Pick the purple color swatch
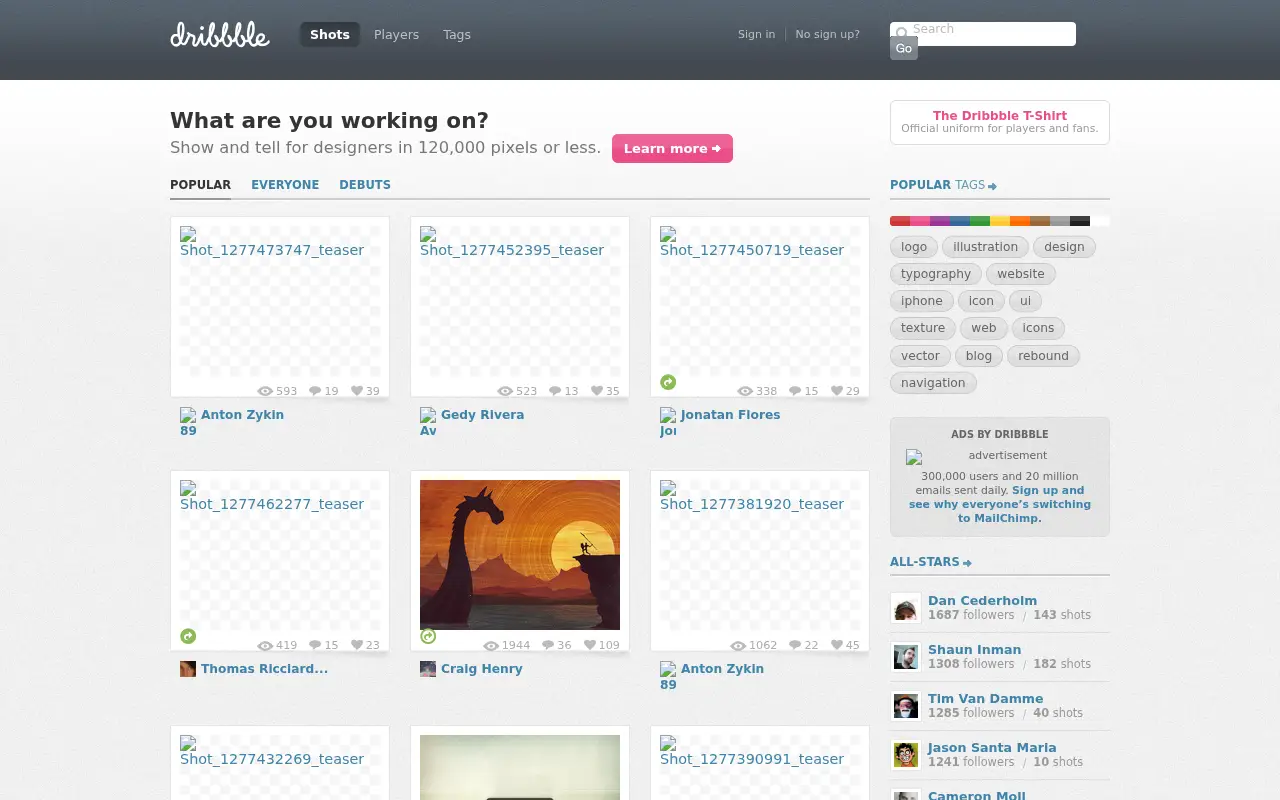The width and height of the screenshot is (1280, 800). tap(940, 221)
